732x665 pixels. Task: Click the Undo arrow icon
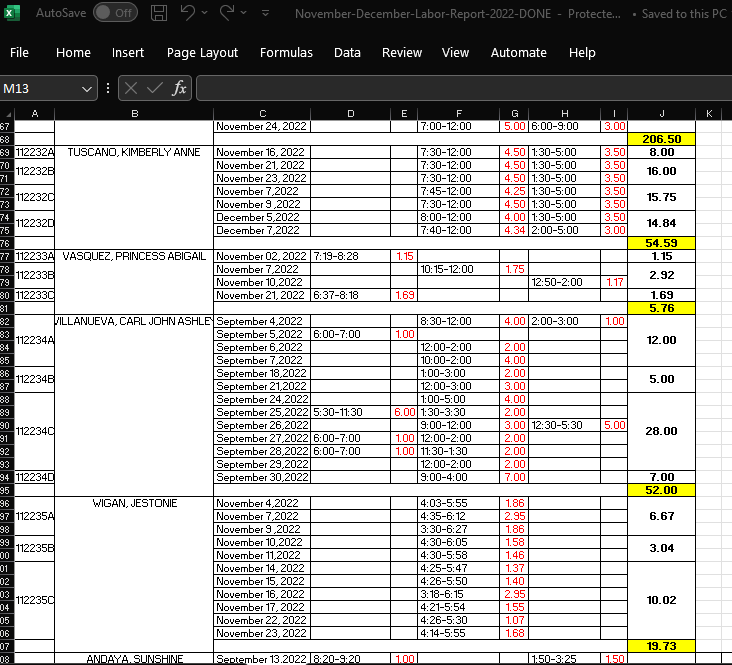point(187,13)
